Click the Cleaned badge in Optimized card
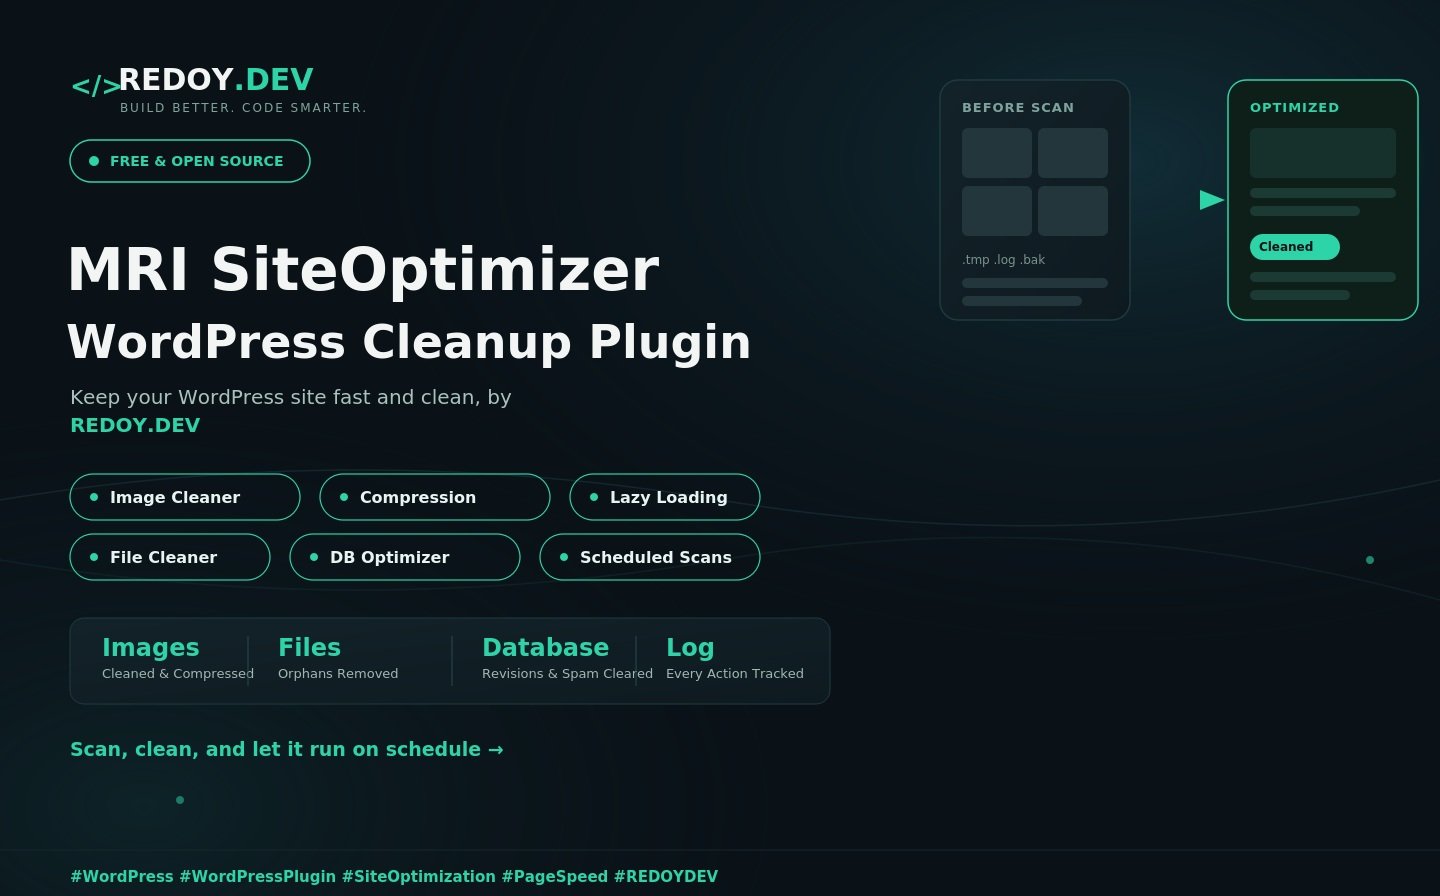Image resolution: width=1440 pixels, height=896 pixels. [x=1295, y=247]
